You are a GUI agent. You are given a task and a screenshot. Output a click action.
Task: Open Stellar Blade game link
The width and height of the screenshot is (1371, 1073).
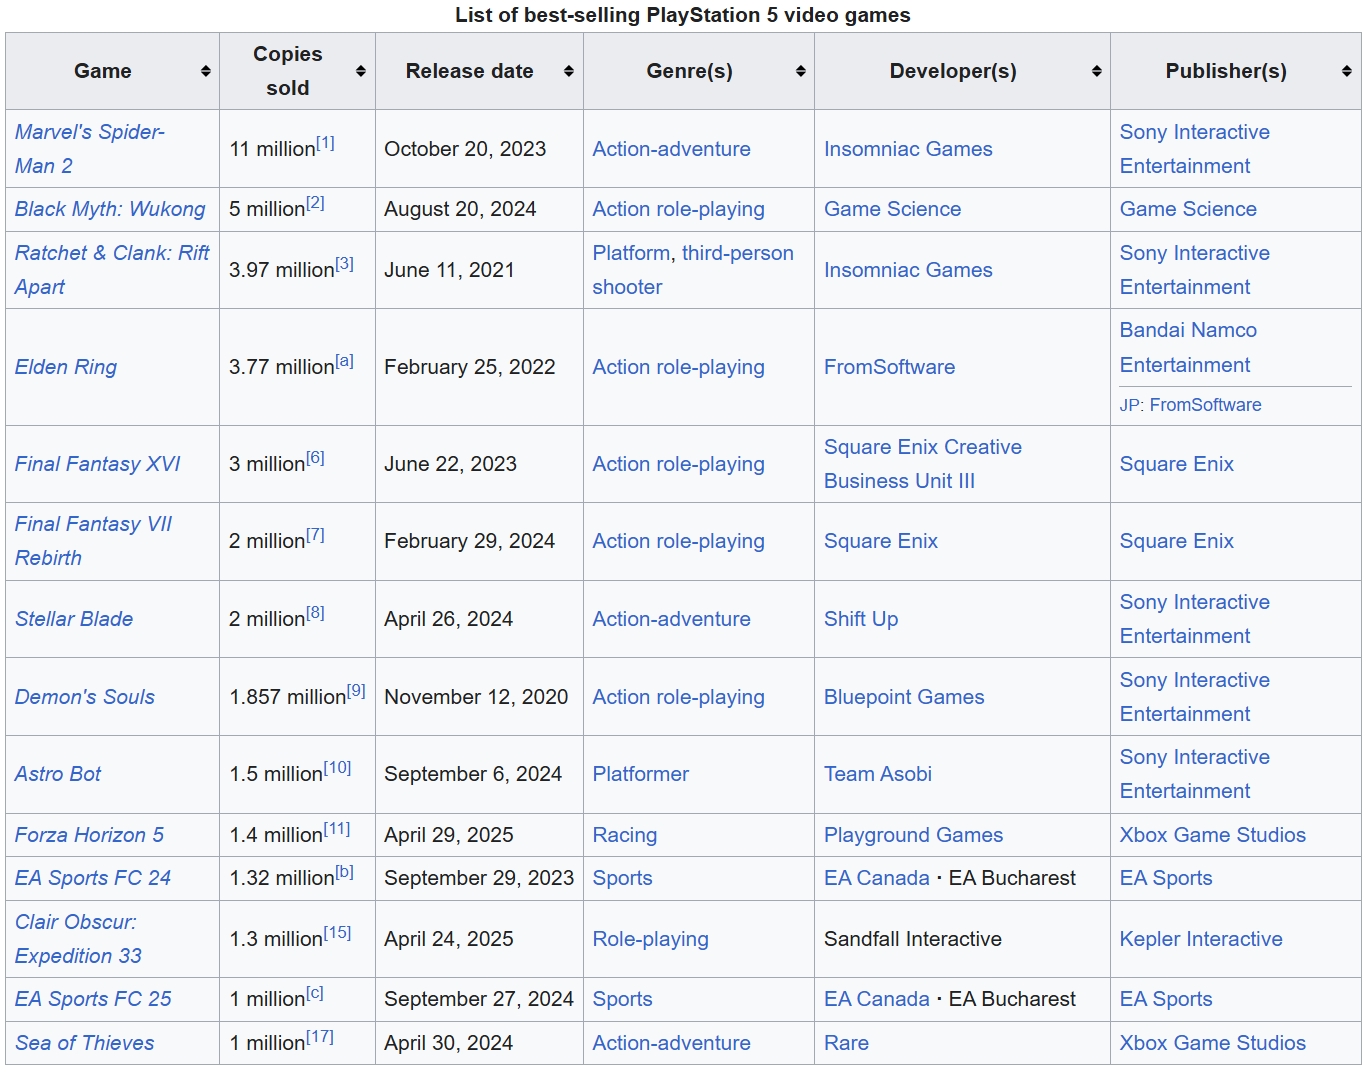74,619
